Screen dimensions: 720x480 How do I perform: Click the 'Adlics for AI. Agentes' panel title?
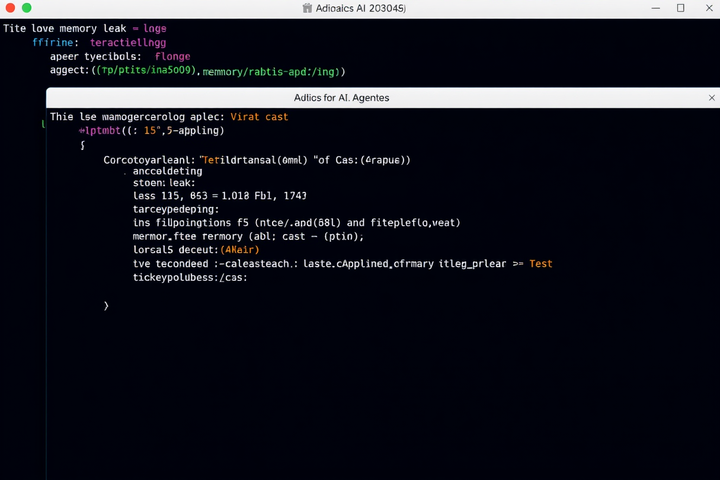pyautogui.click(x=341, y=98)
